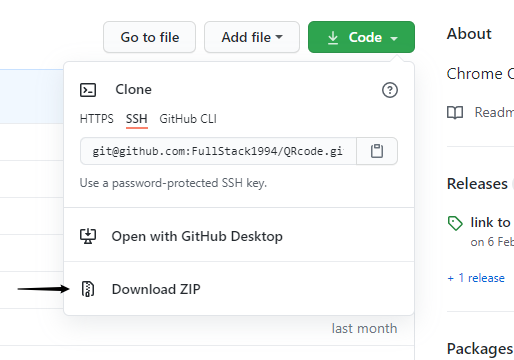The width and height of the screenshot is (514, 360).
Task: Click the ZIP file icon
Action: pos(88,289)
